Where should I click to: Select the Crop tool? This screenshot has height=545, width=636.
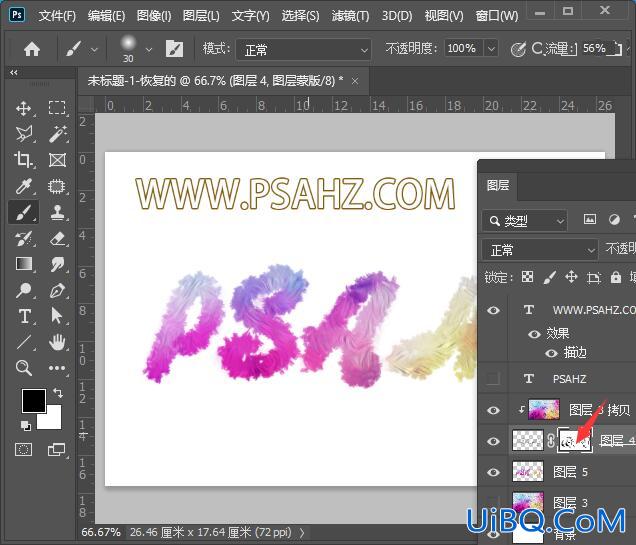pos(23,160)
